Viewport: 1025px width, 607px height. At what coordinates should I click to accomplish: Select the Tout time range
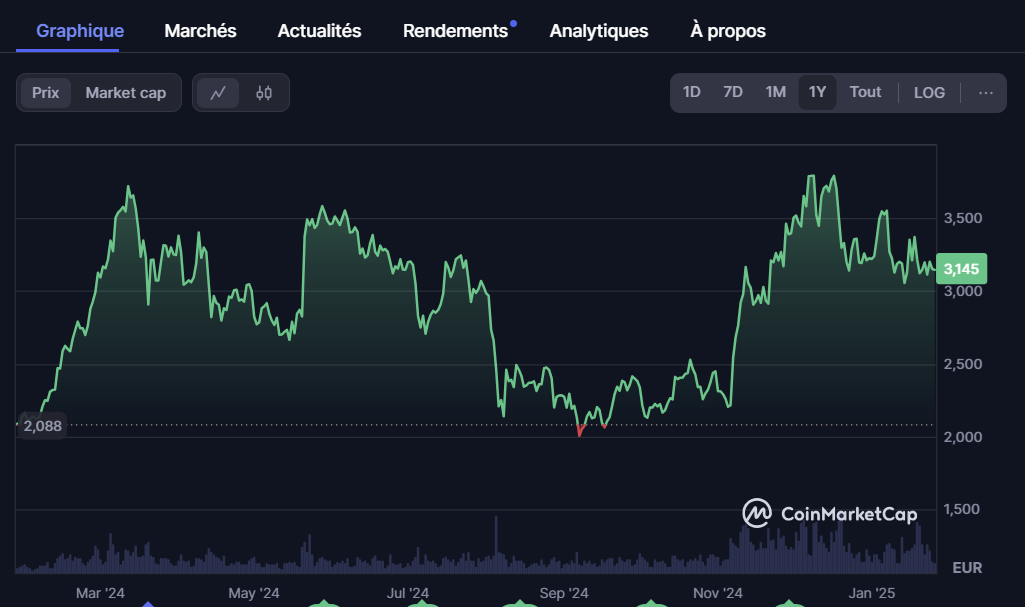tap(865, 93)
